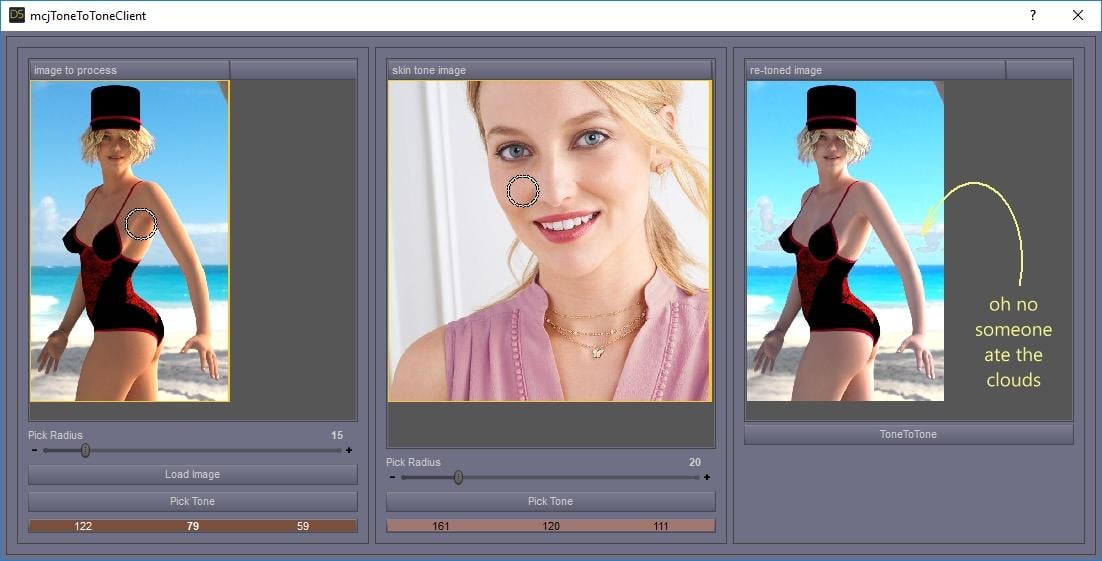This screenshot has height=561, width=1102.
Task: Click the blue value 111 in pink swatch
Action: (661, 526)
